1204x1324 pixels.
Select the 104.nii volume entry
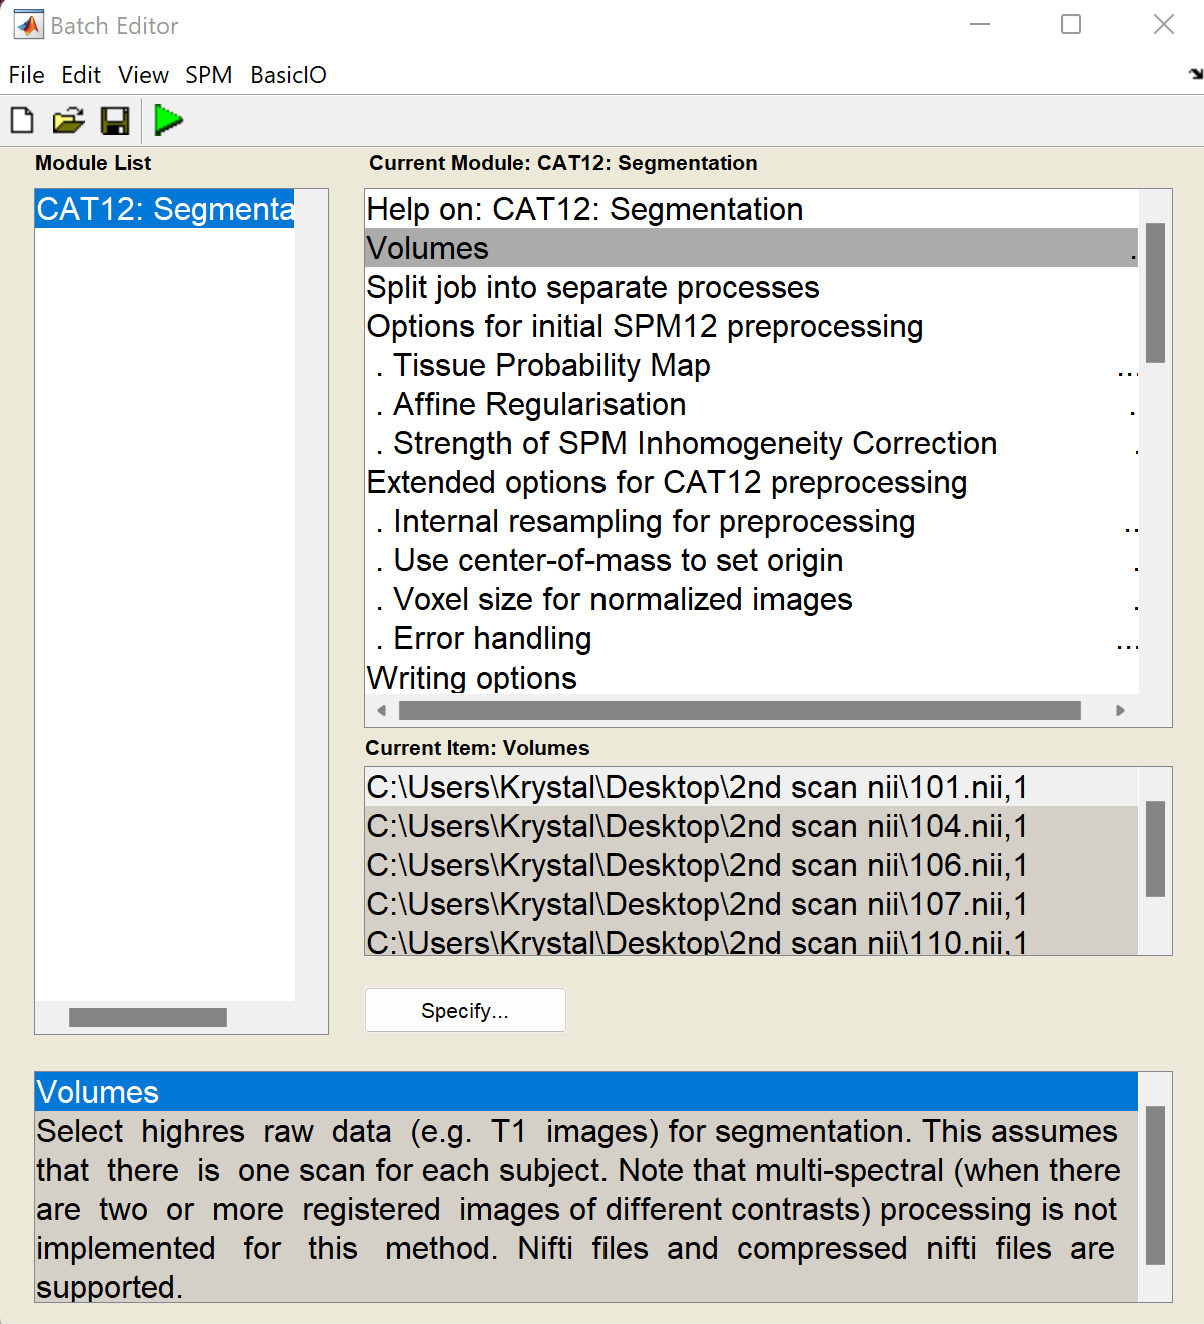(x=697, y=827)
